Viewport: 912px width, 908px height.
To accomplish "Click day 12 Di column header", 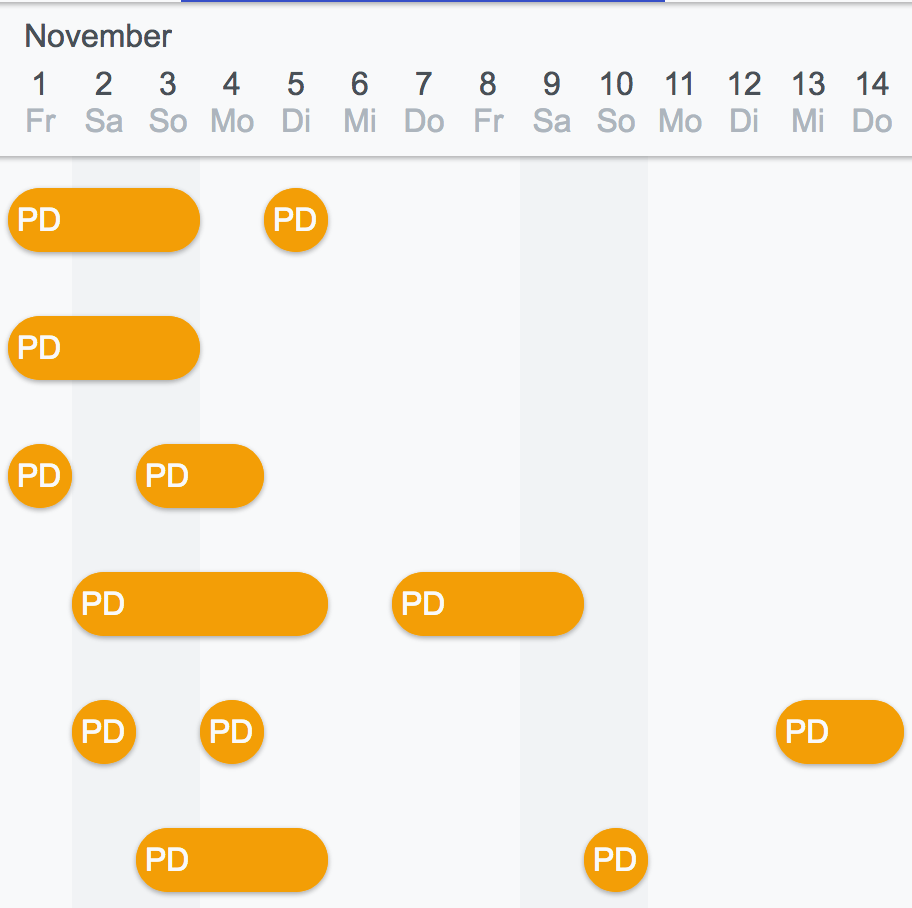I will [744, 102].
